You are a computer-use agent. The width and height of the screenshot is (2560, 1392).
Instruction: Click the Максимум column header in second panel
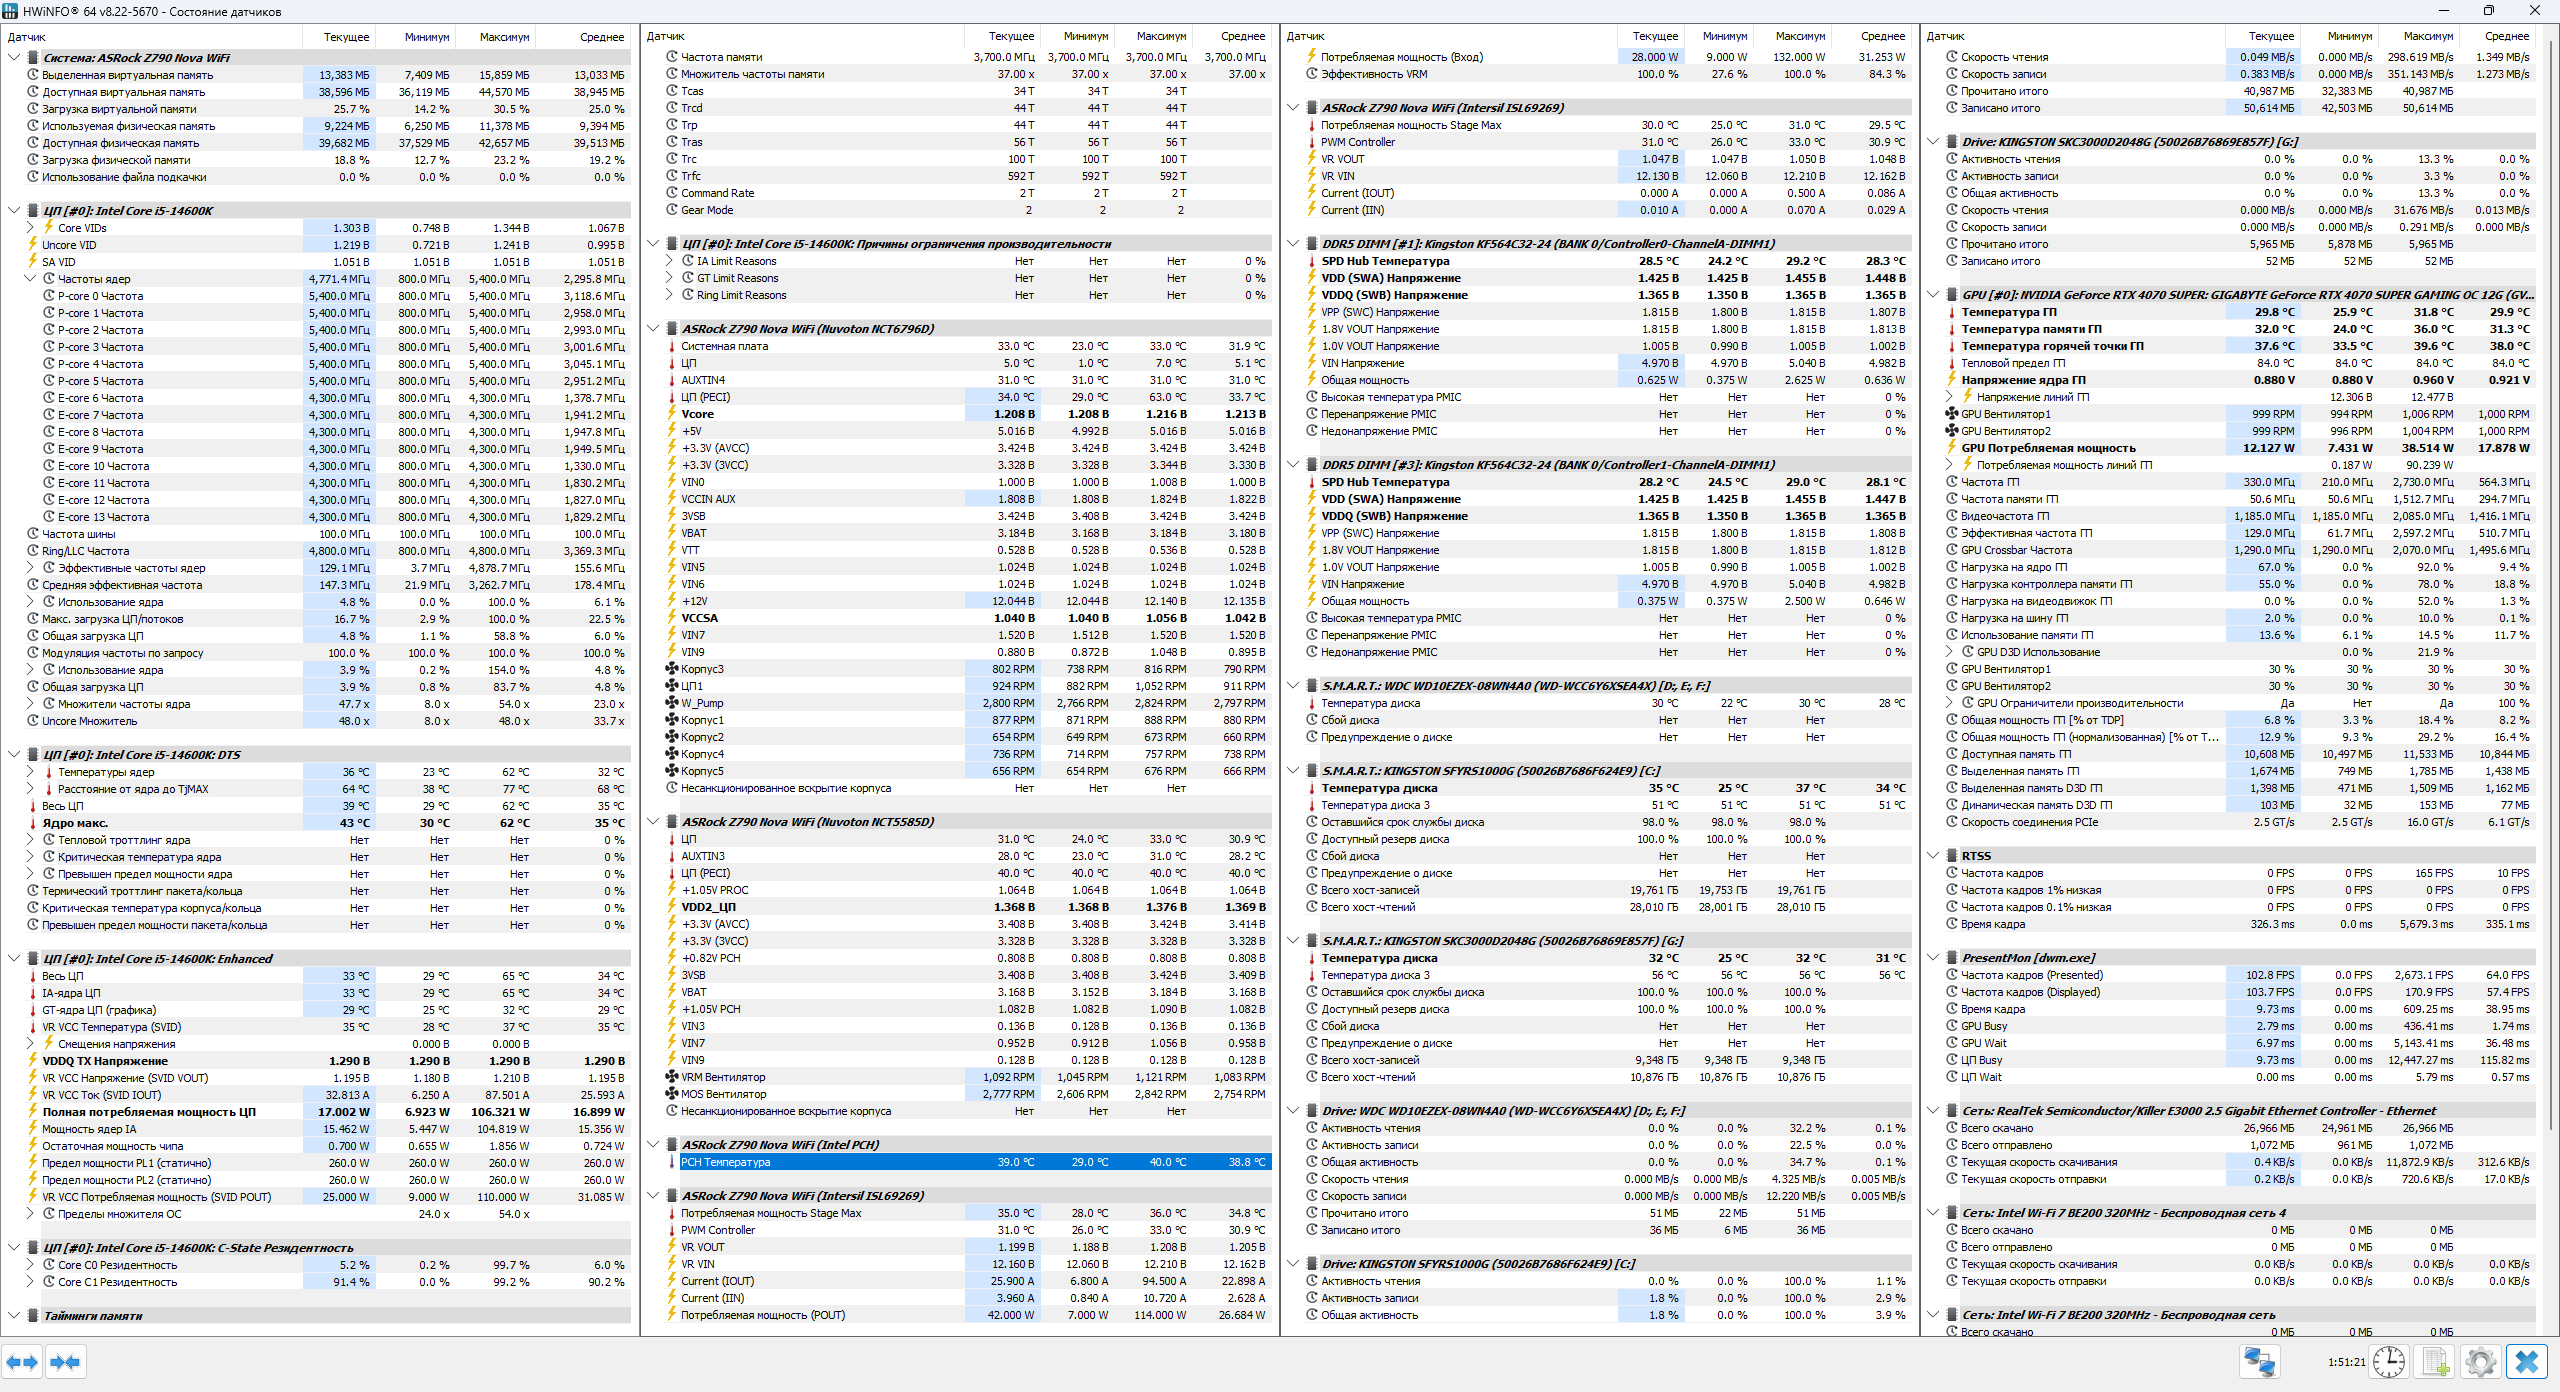(1160, 37)
